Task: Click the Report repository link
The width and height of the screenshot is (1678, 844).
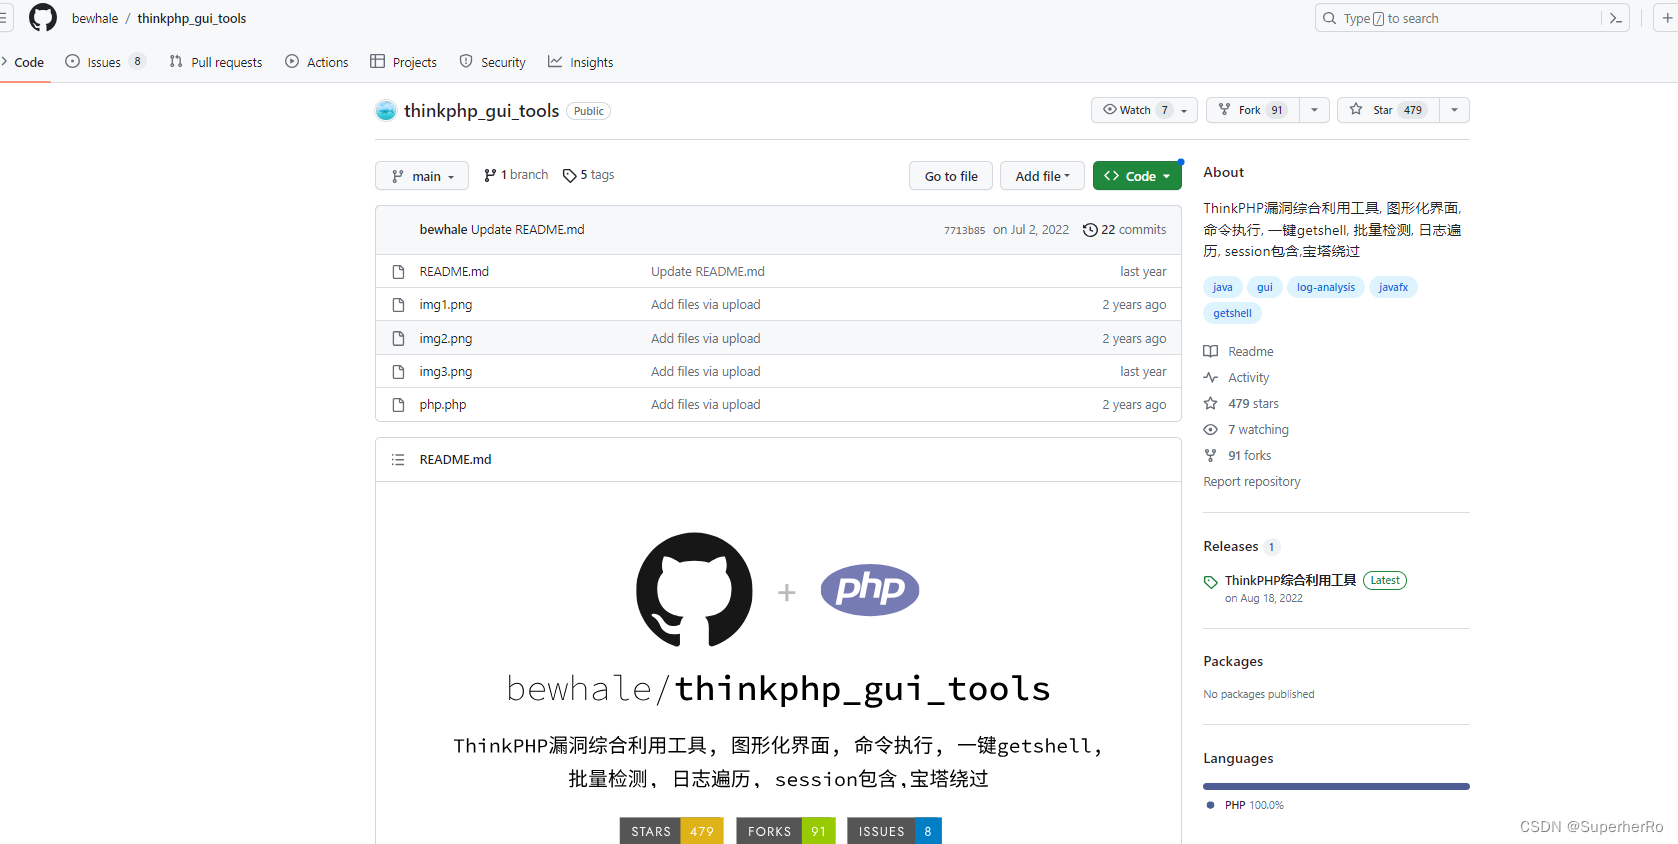Action: [1252, 482]
